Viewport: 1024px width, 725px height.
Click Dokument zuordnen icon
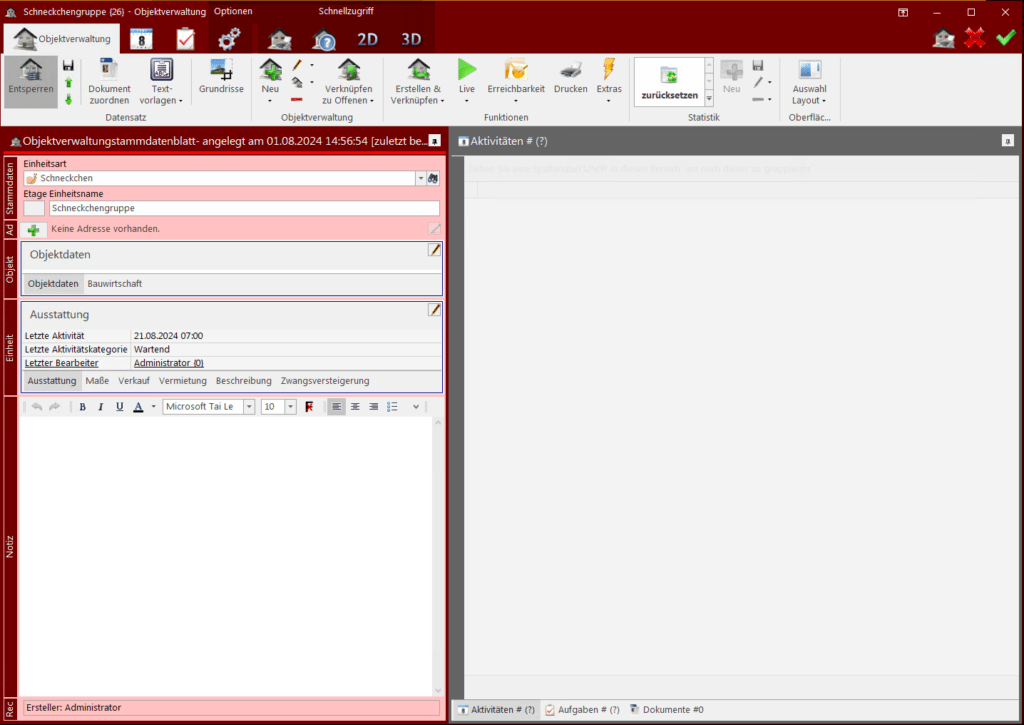click(109, 82)
